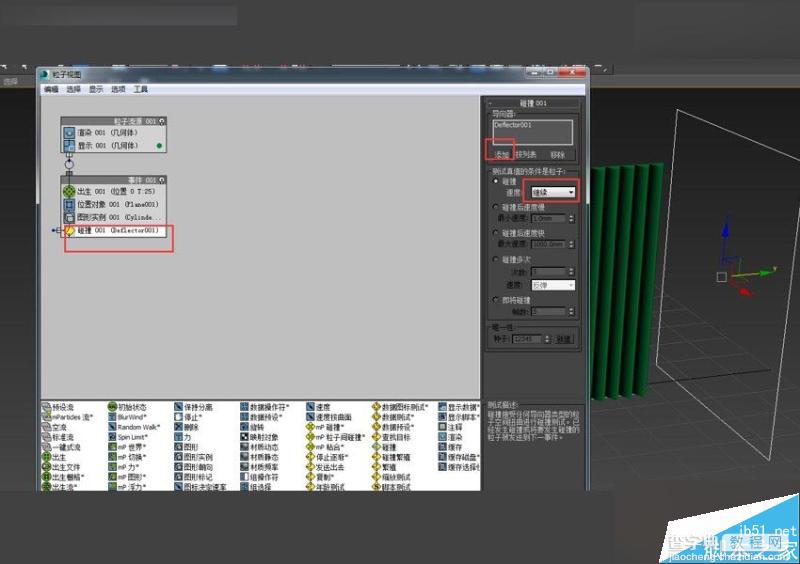The height and width of the screenshot is (564, 800).
Task: Toggle the lightbulb on the 事件 001 header
Action: [162, 180]
